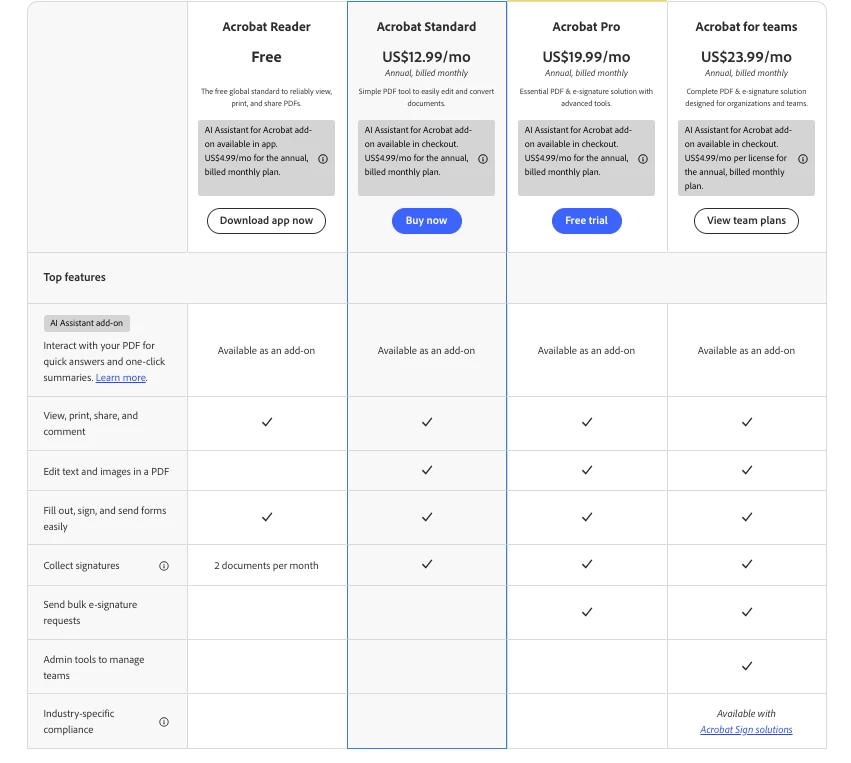Click Buy now for Acrobat Standard
The image size is (851, 763).
pos(426,221)
